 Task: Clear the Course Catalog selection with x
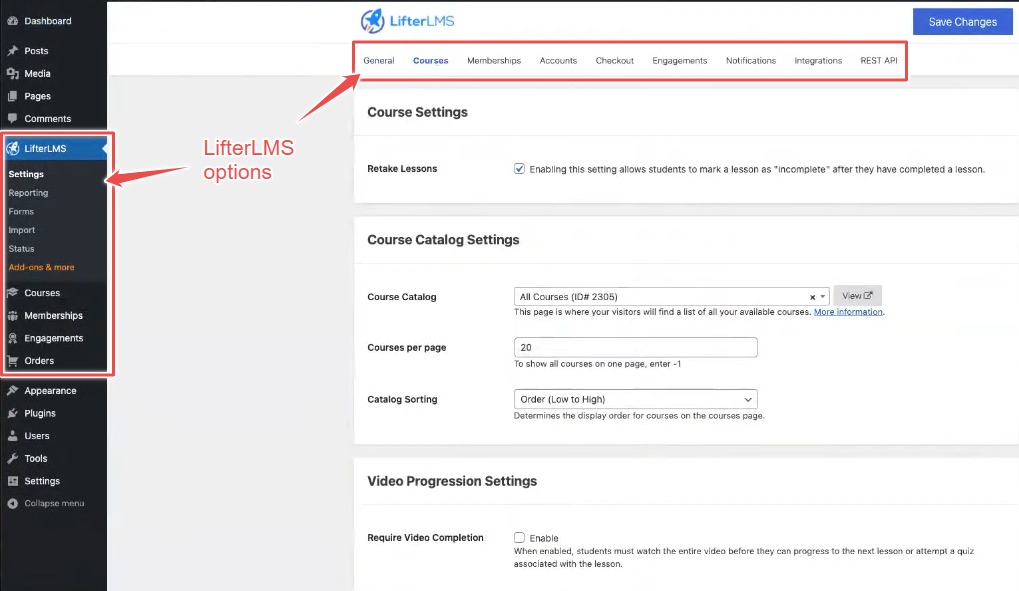coord(812,297)
